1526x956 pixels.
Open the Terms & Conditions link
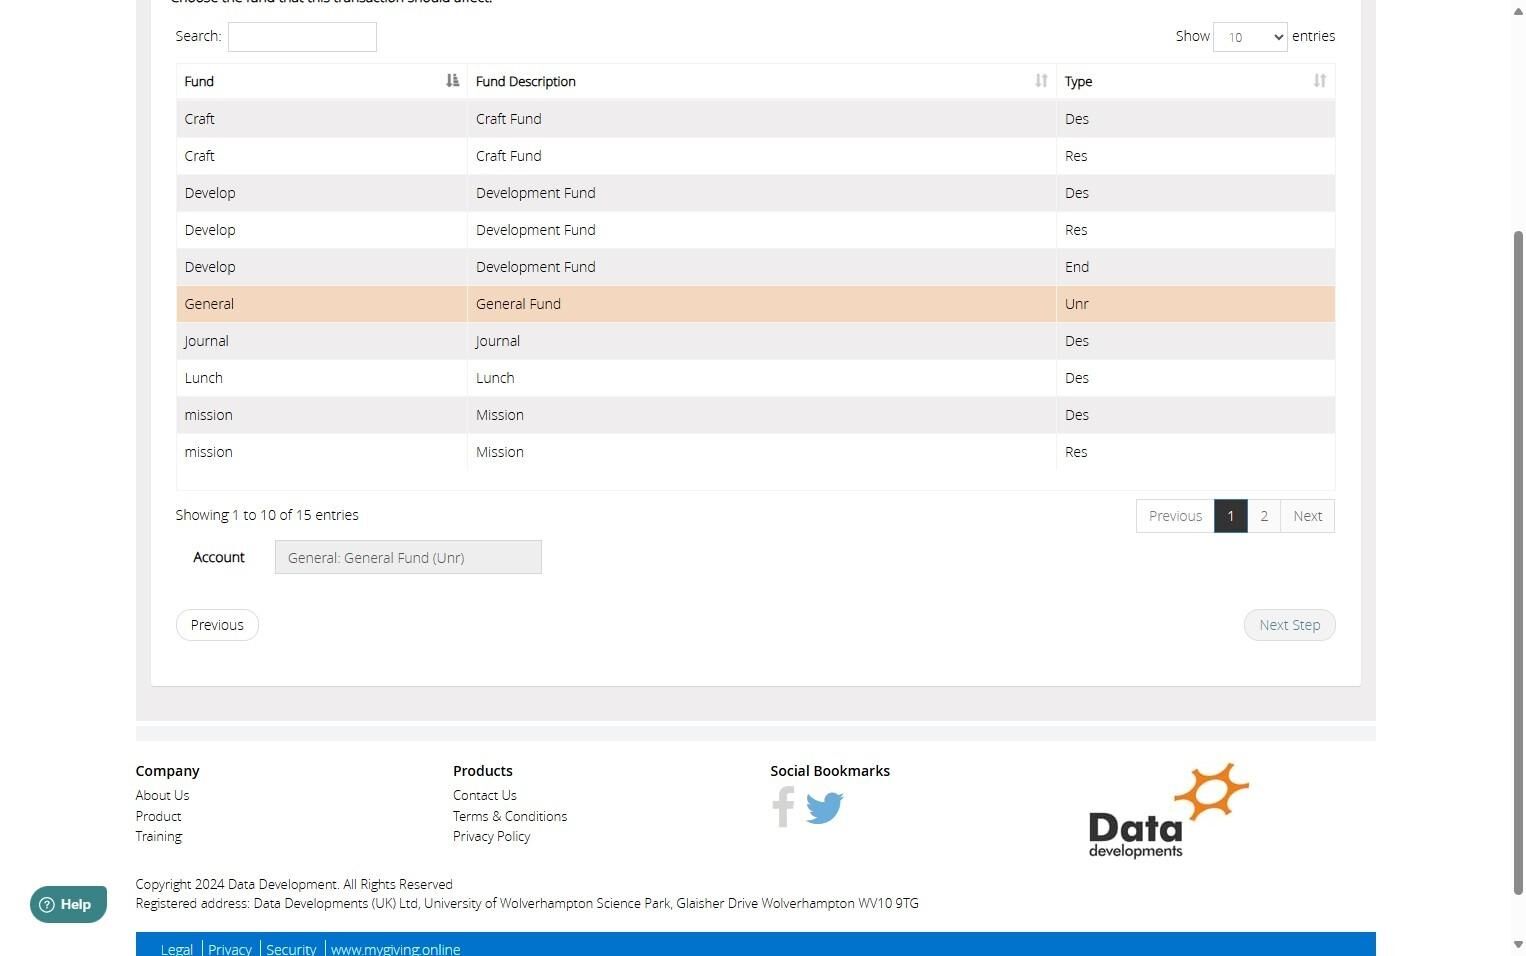(510, 816)
